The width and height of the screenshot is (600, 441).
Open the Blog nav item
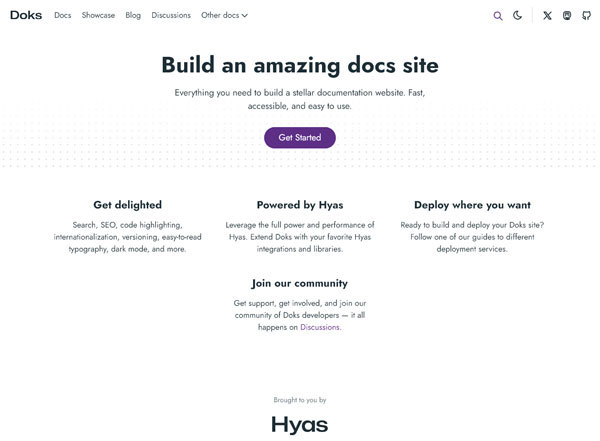pyautogui.click(x=133, y=15)
